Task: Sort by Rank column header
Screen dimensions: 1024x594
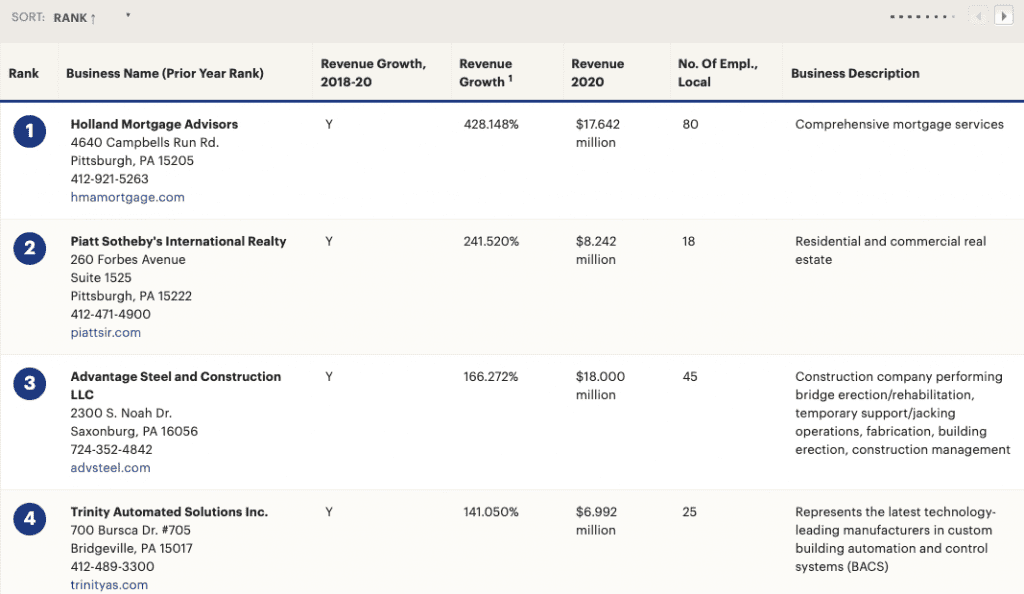Action: [24, 73]
